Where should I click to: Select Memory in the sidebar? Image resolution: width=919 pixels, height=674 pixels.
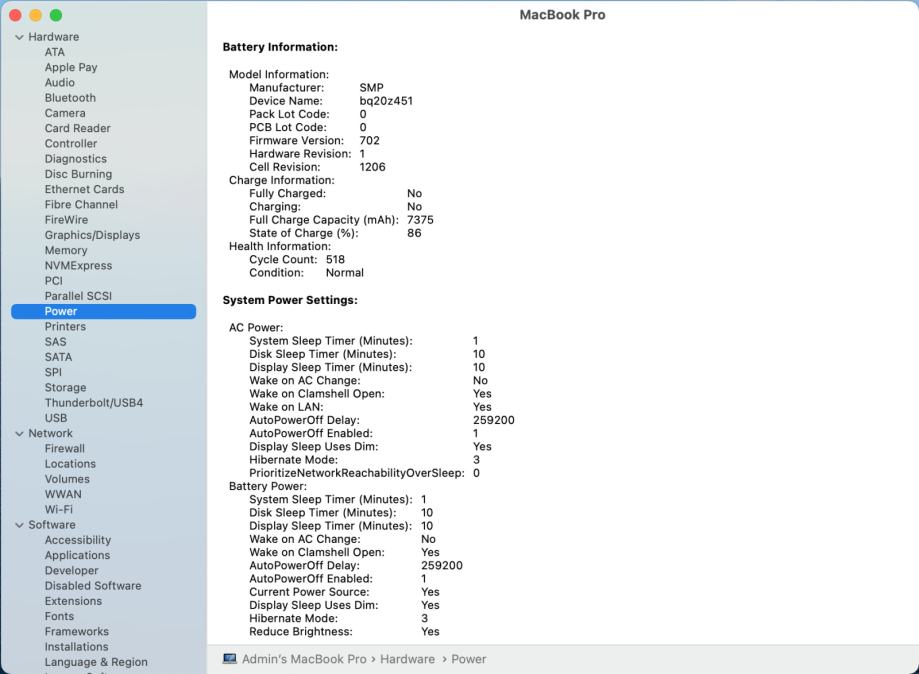pos(66,250)
